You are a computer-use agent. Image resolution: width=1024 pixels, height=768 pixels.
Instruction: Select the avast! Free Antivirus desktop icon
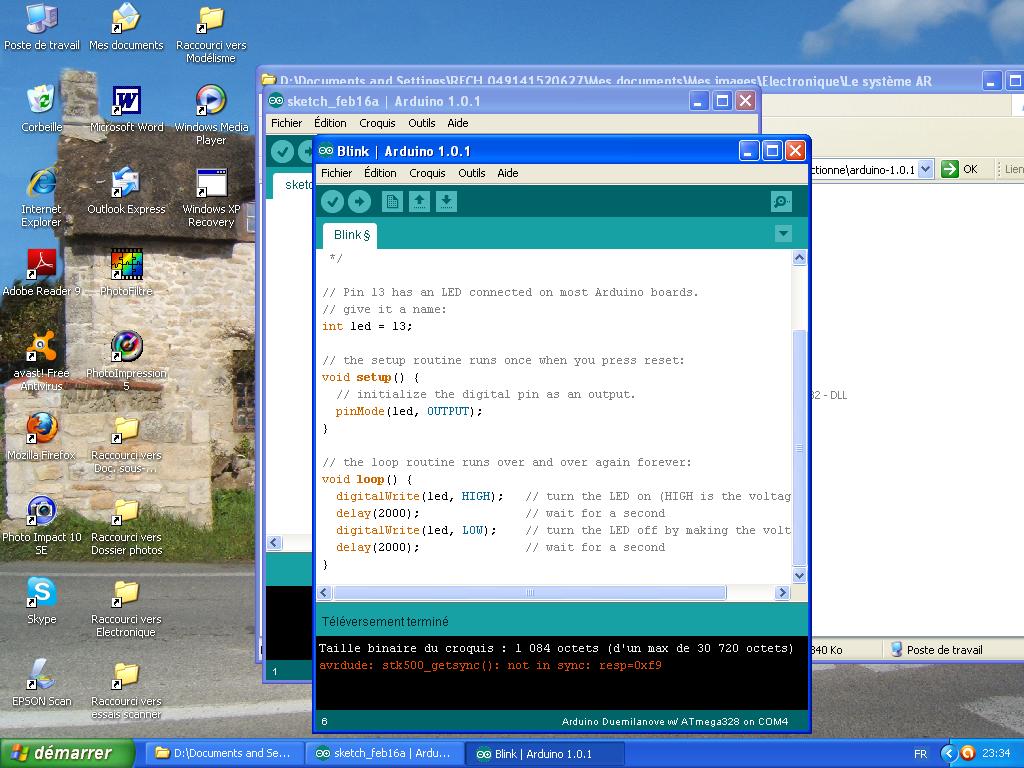[41, 346]
